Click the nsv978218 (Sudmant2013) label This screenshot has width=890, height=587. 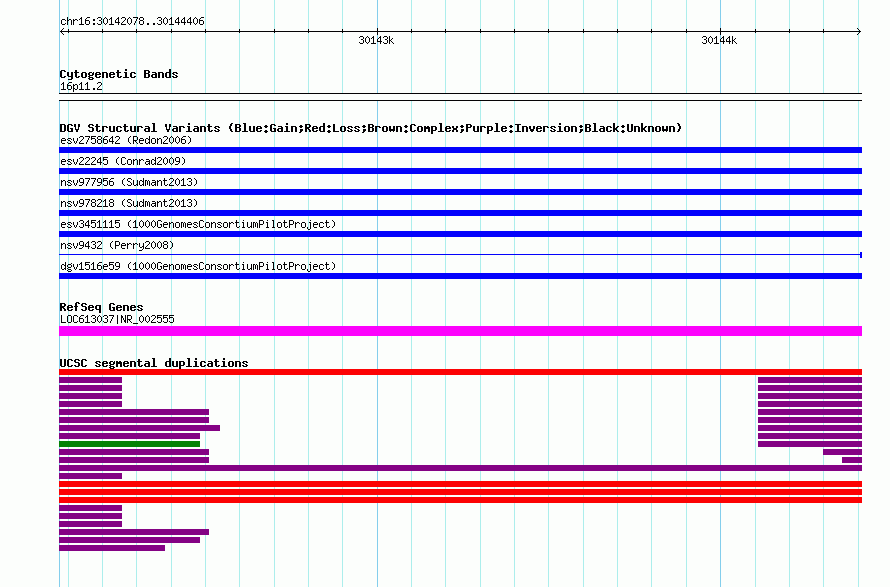[x=129, y=203]
